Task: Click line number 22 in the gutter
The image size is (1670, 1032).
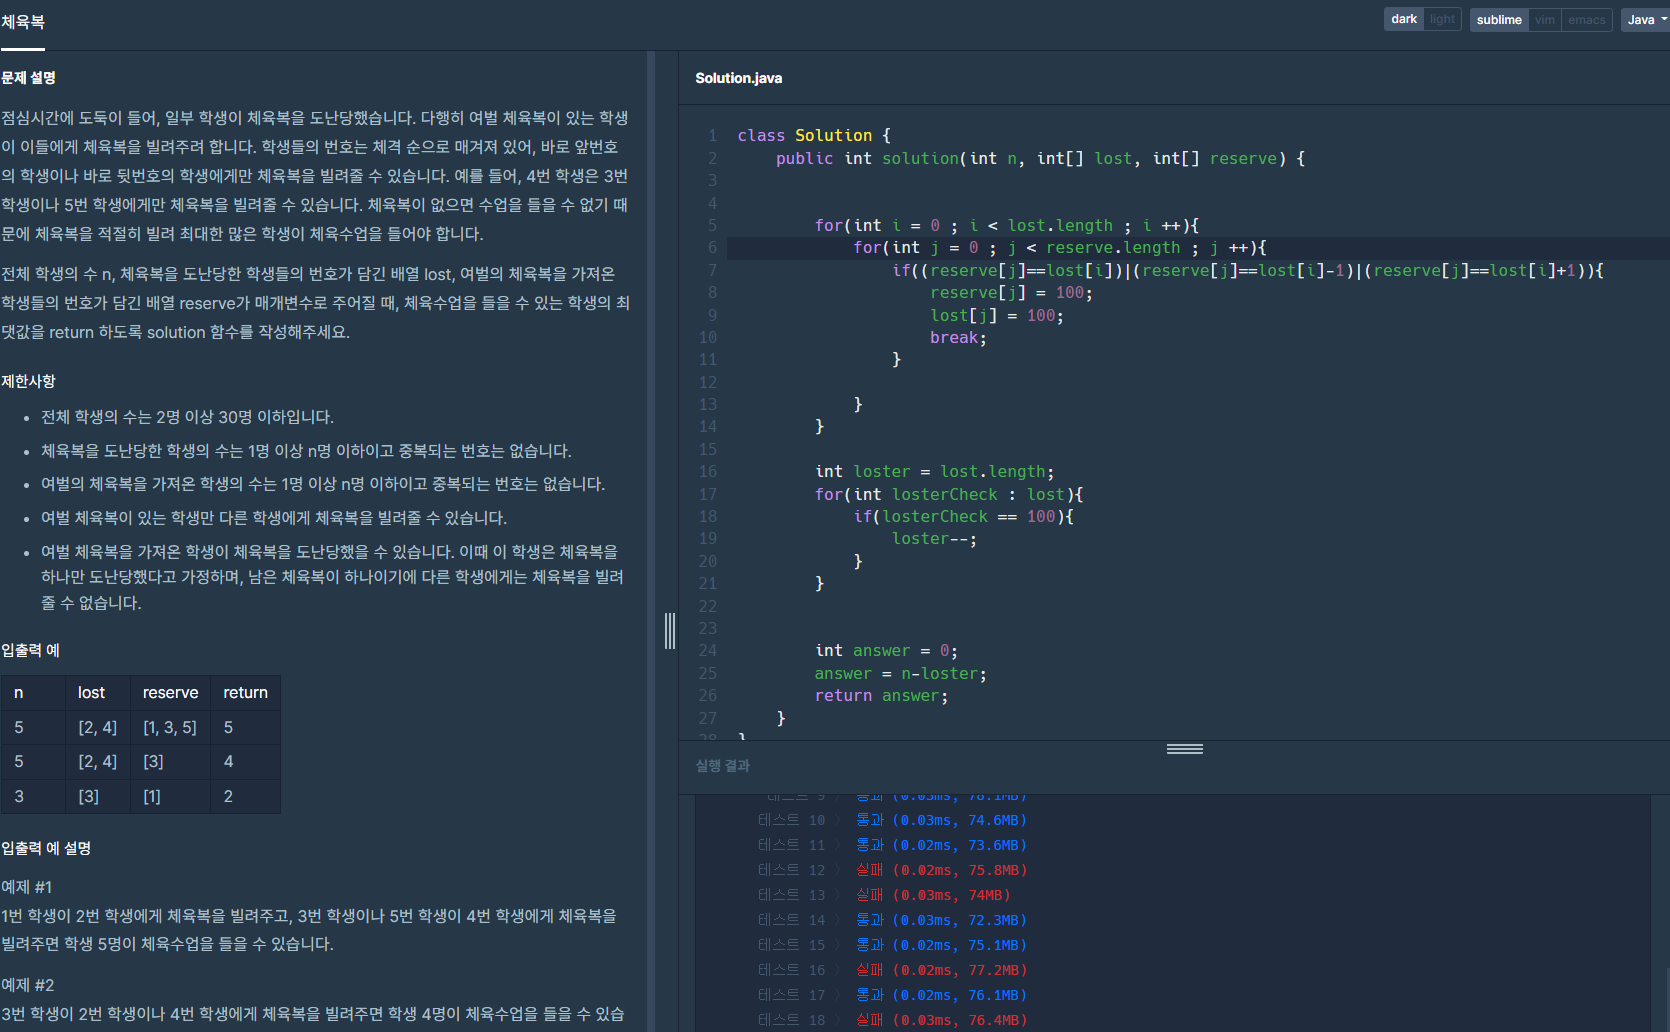Action: [x=708, y=607]
